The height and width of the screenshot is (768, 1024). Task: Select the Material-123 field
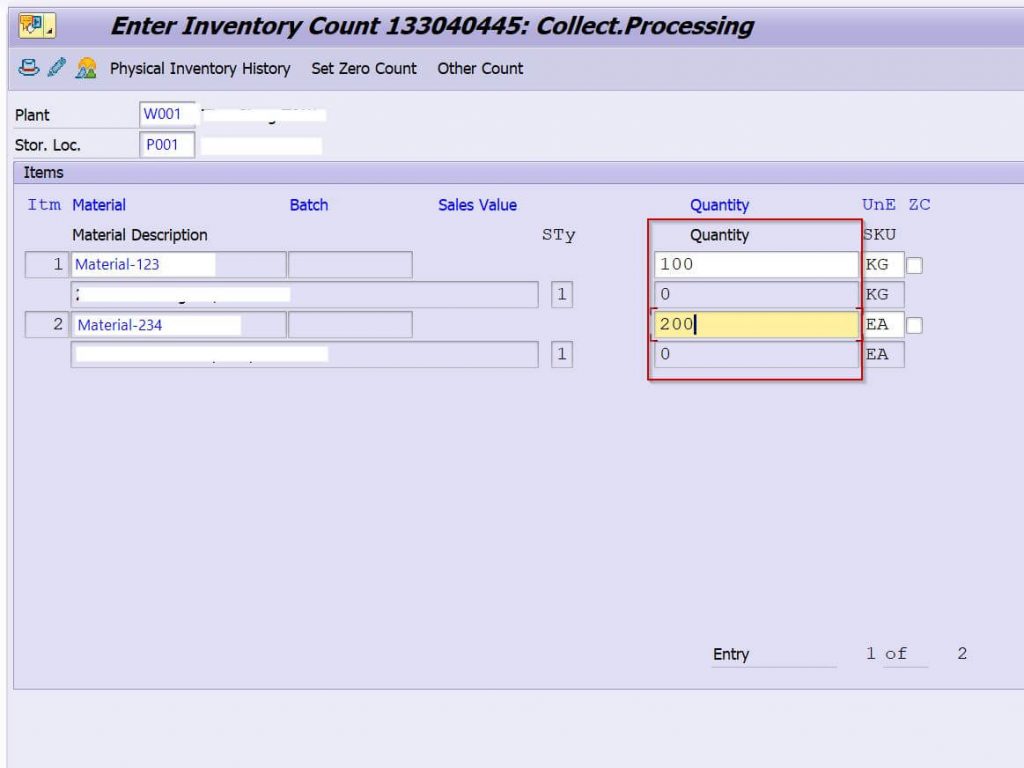(x=178, y=264)
